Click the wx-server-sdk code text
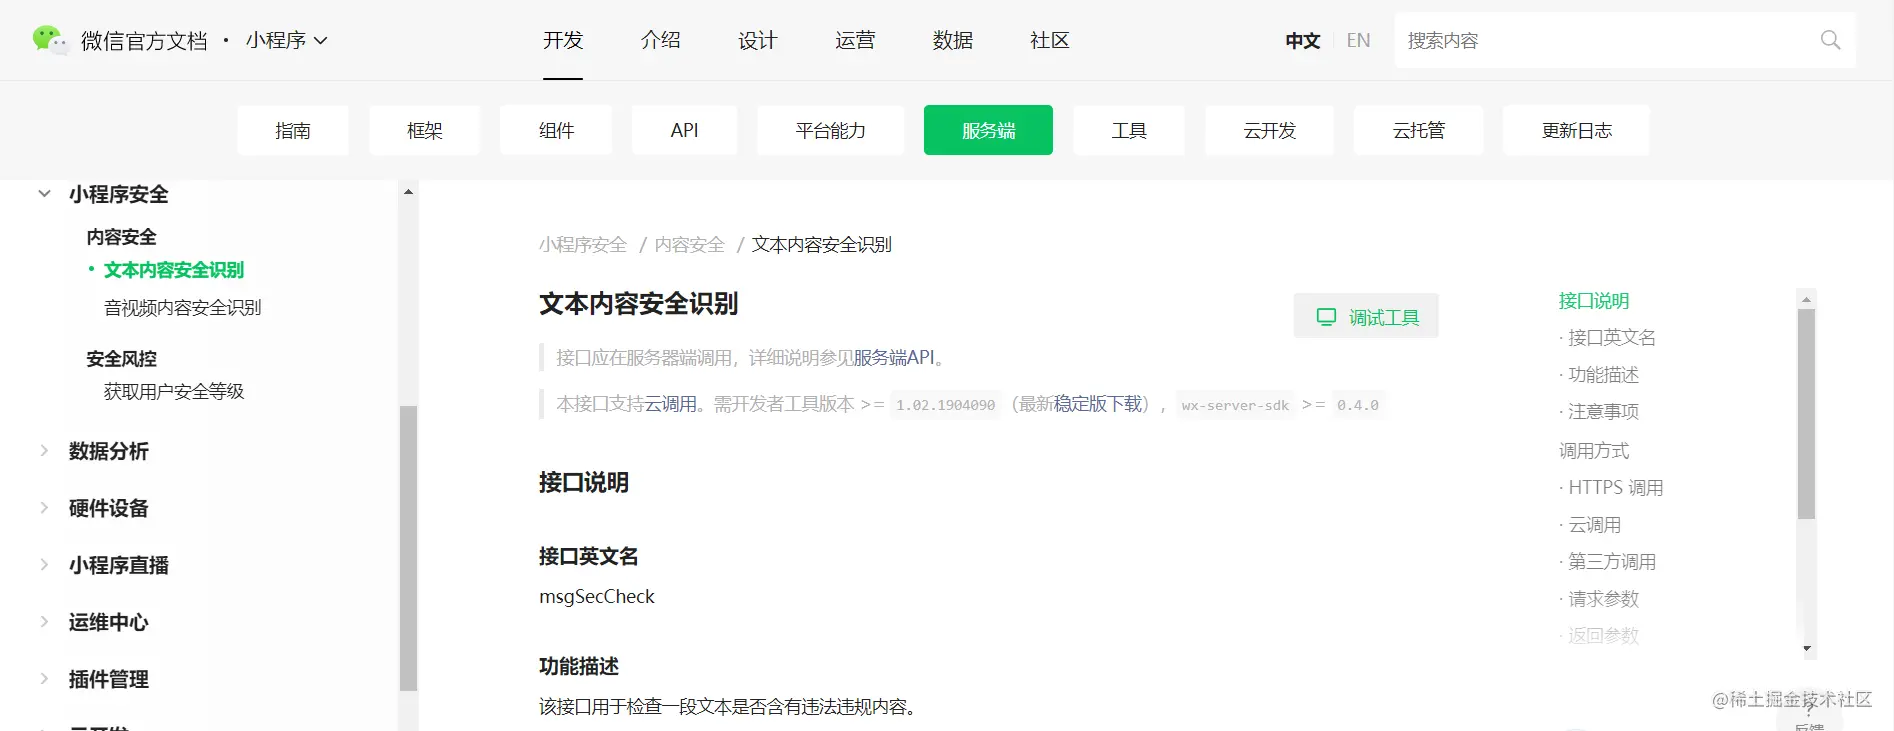 (x=1235, y=405)
